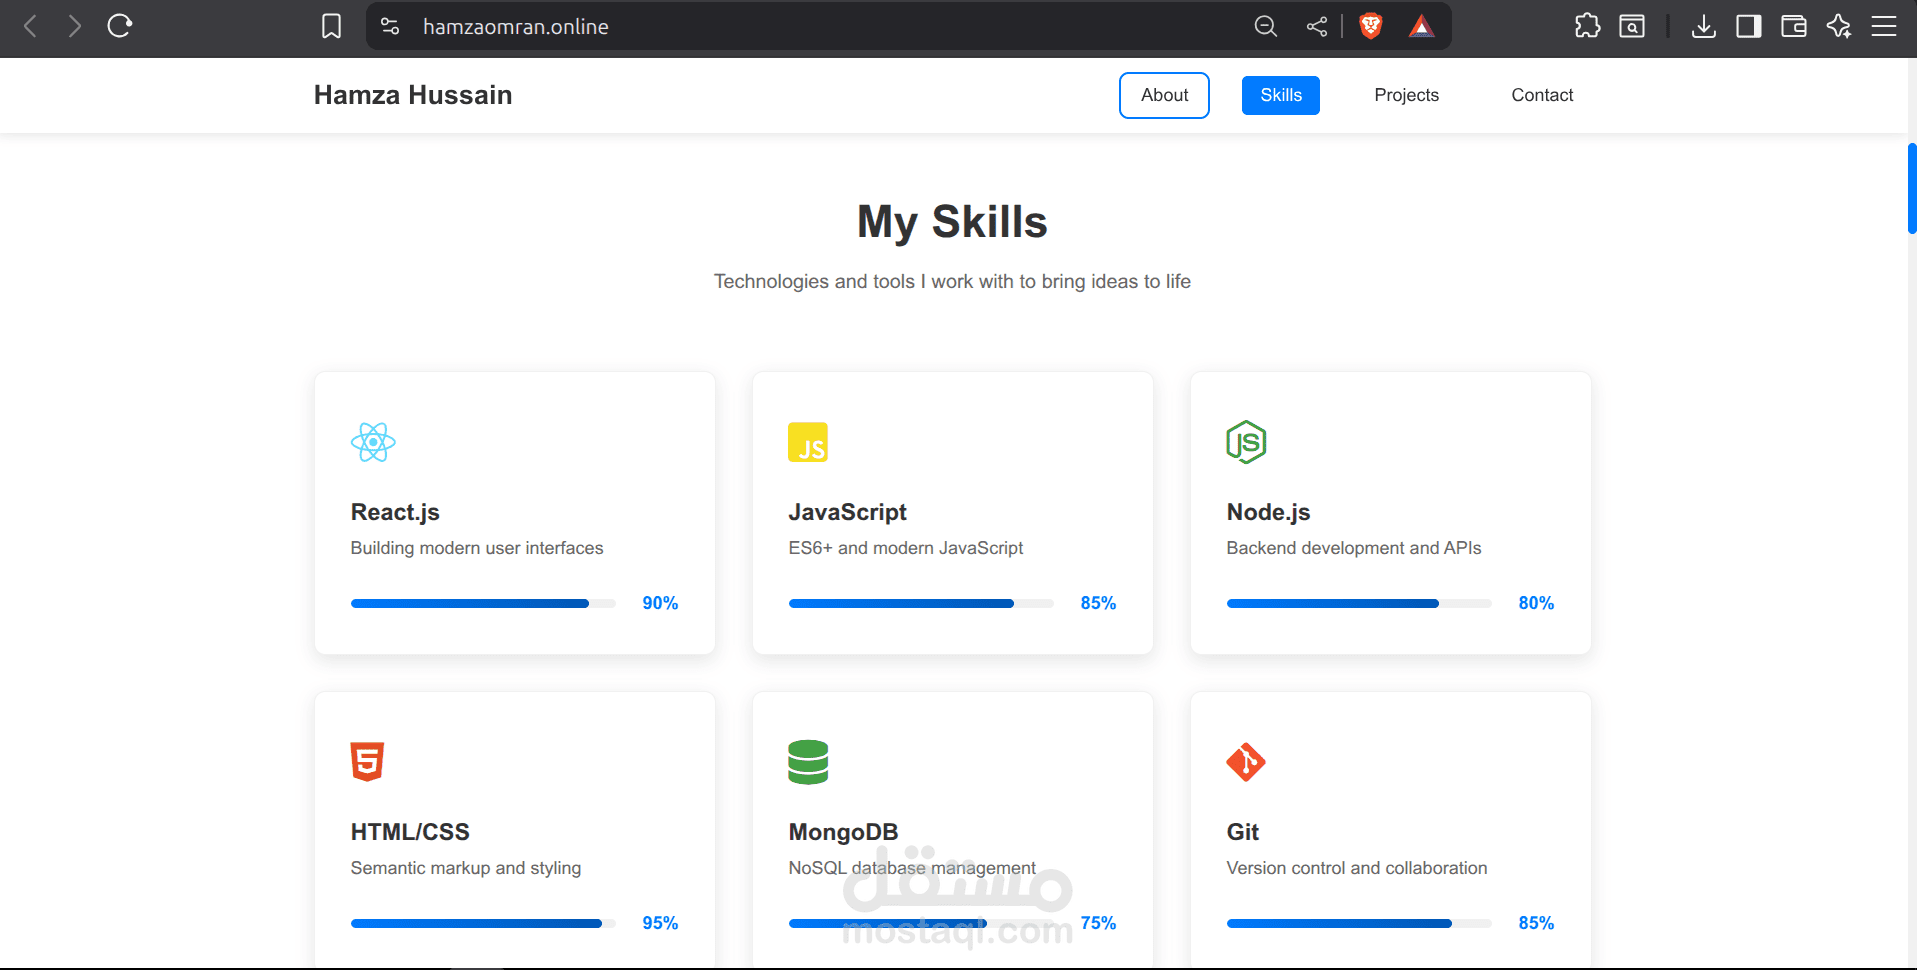Open the Contact nav item

click(x=1542, y=95)
